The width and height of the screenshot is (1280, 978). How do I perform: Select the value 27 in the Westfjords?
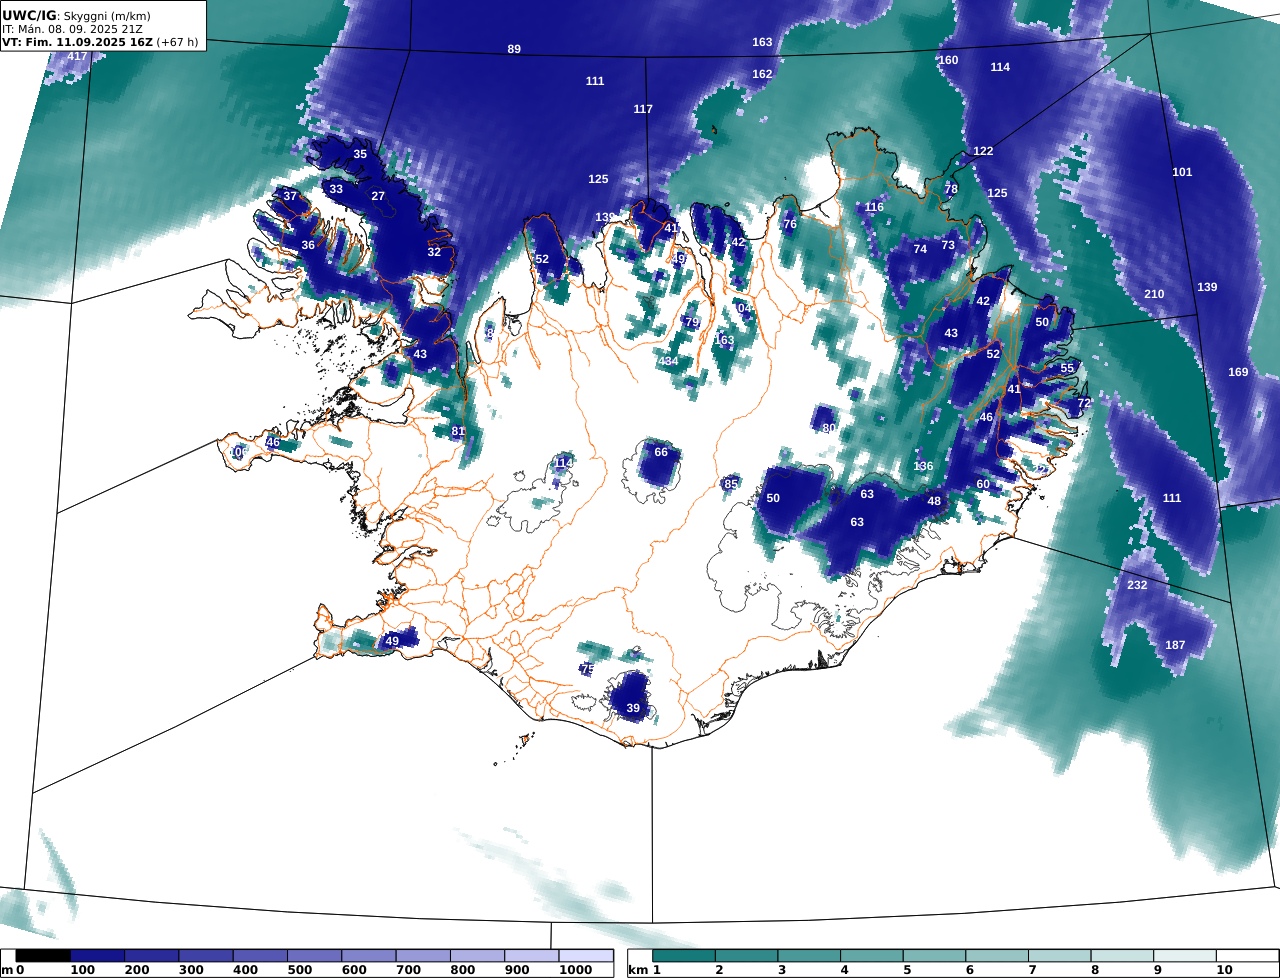pyautogui.click(x=378, y=196)
